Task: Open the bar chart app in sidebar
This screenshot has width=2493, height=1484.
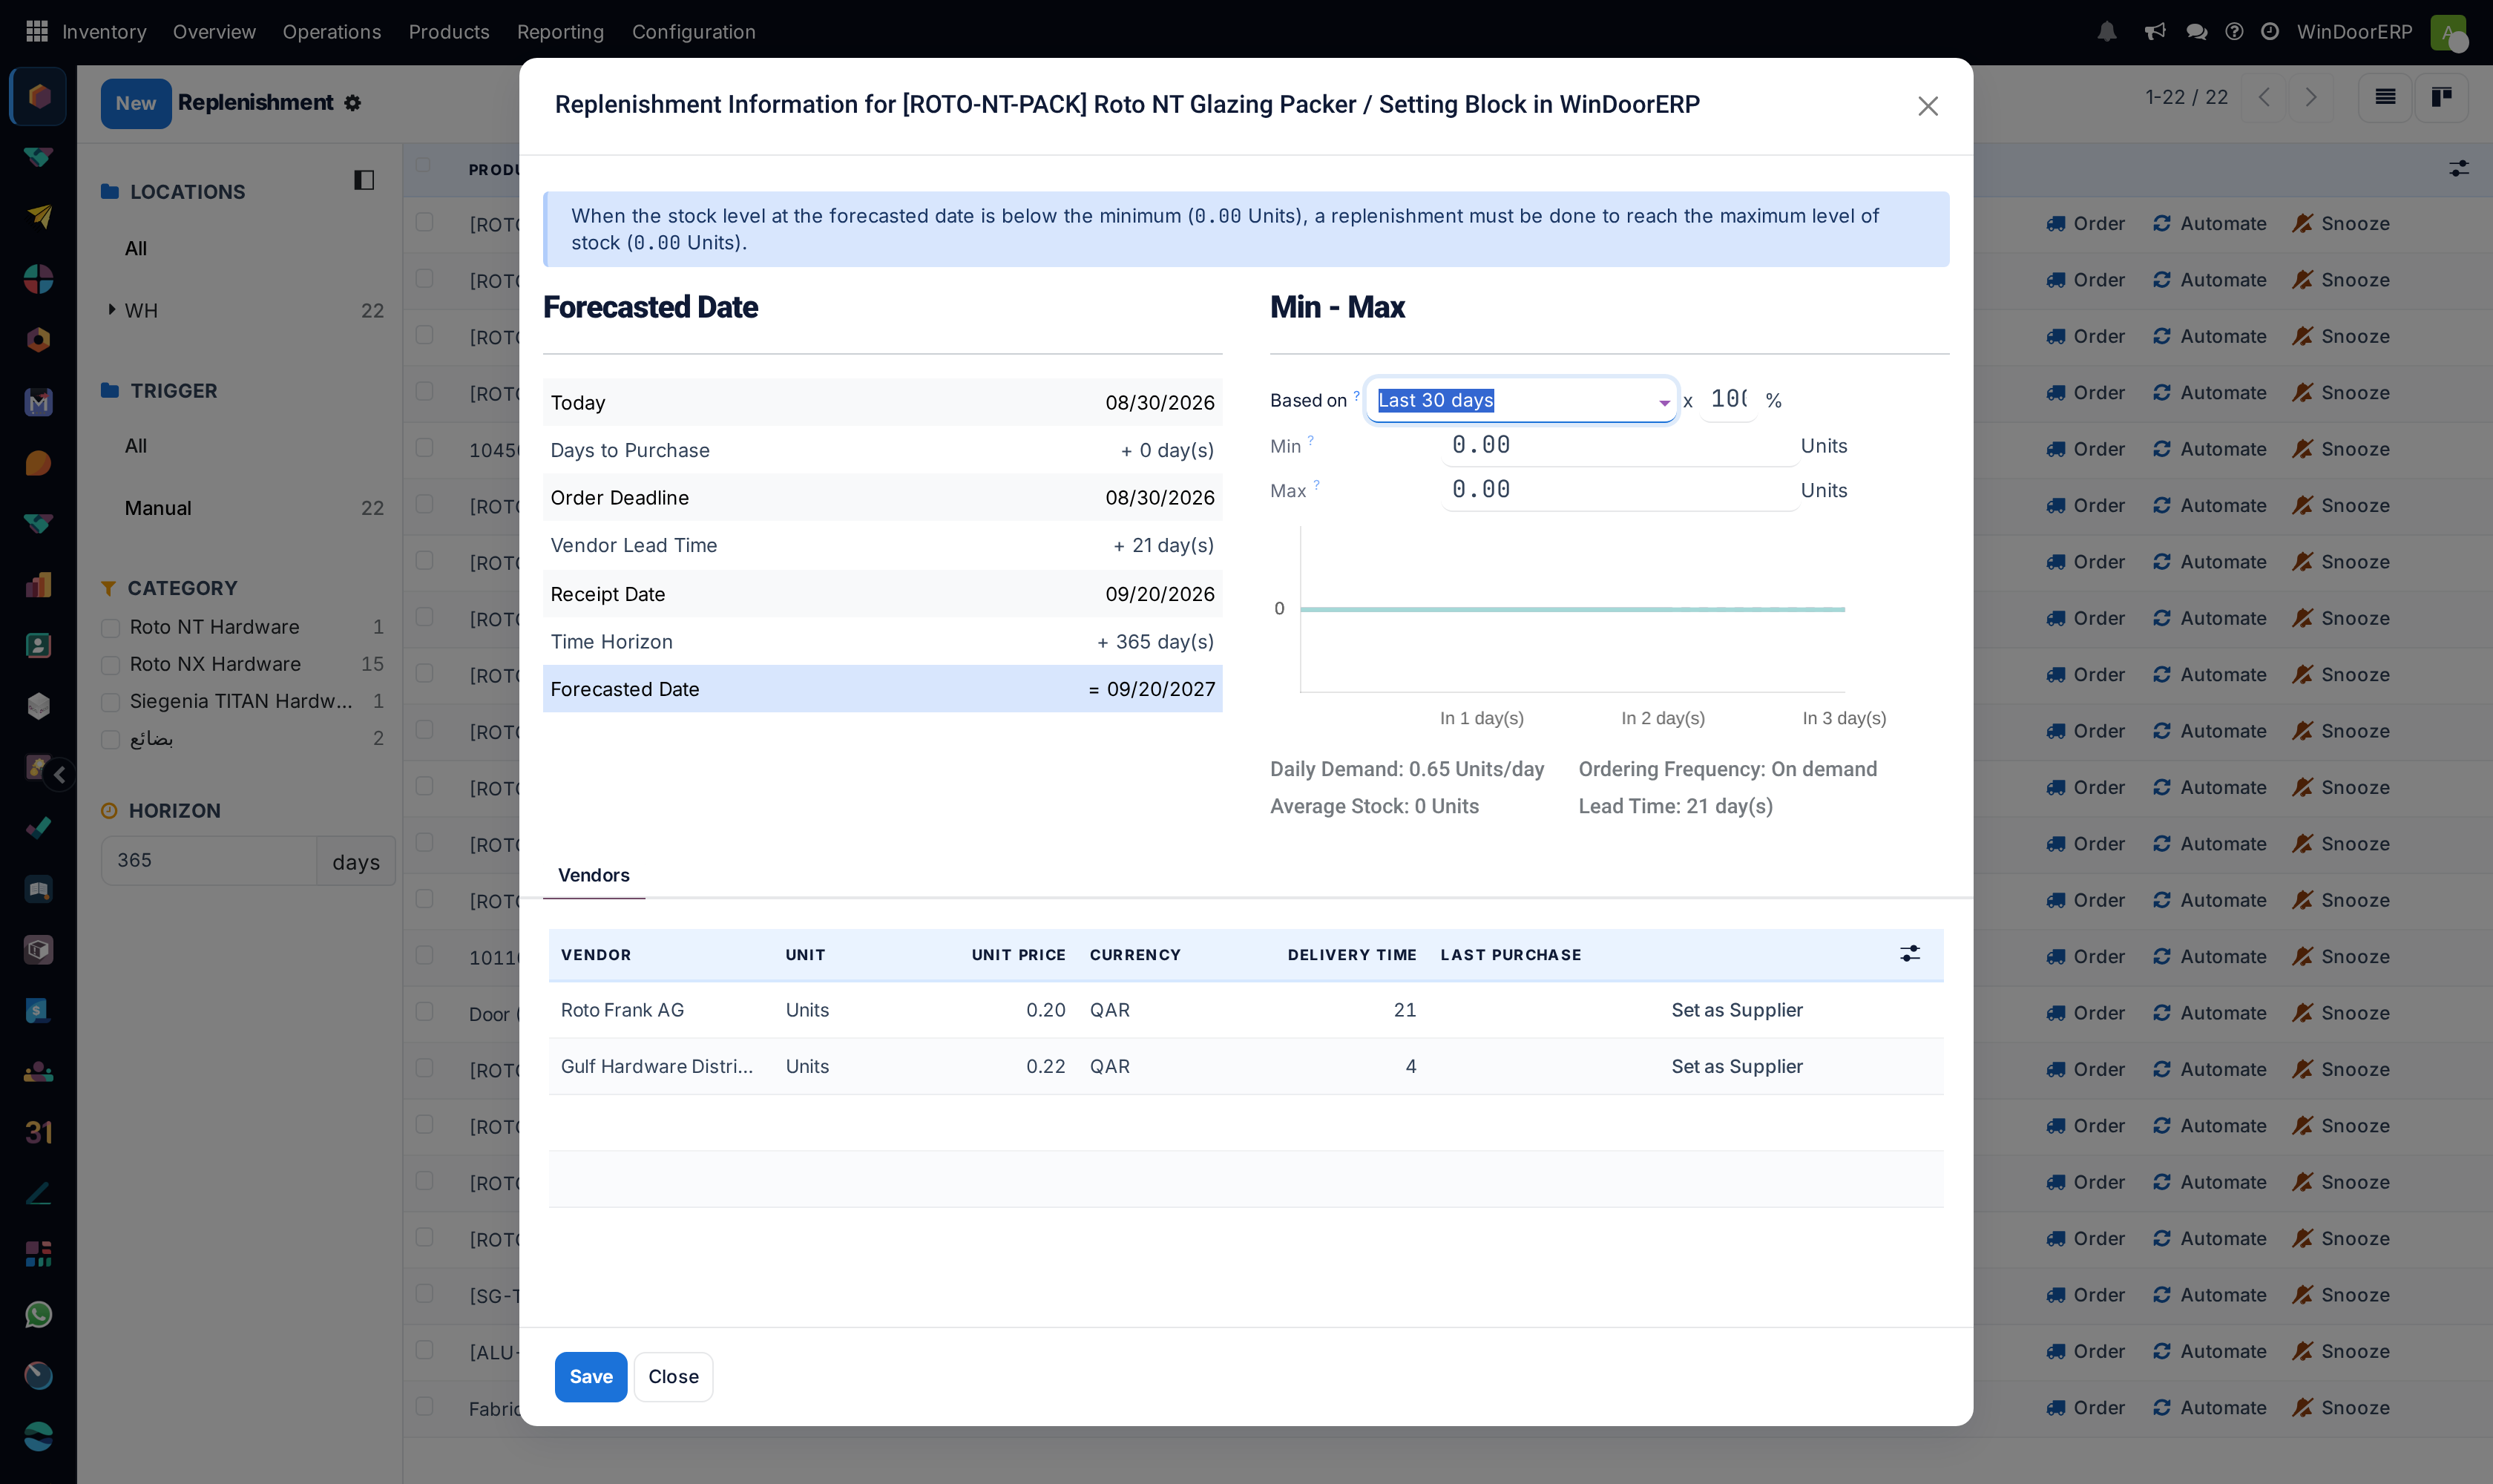Action: pos(38,584)
